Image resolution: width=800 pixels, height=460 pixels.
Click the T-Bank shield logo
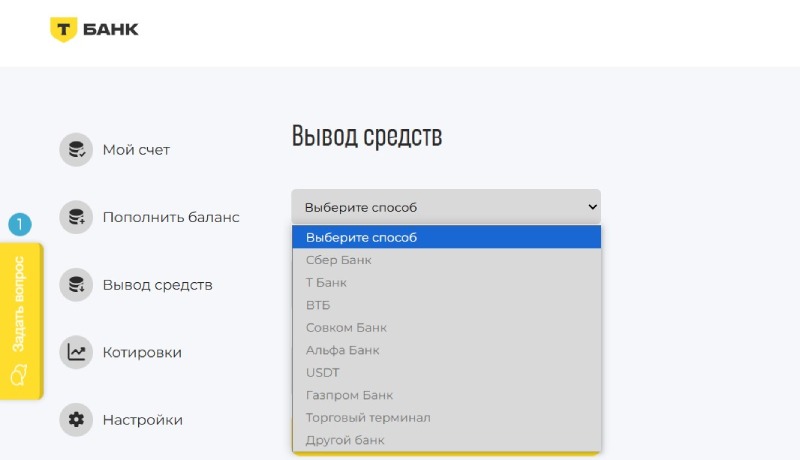click(x=63, y=30)
